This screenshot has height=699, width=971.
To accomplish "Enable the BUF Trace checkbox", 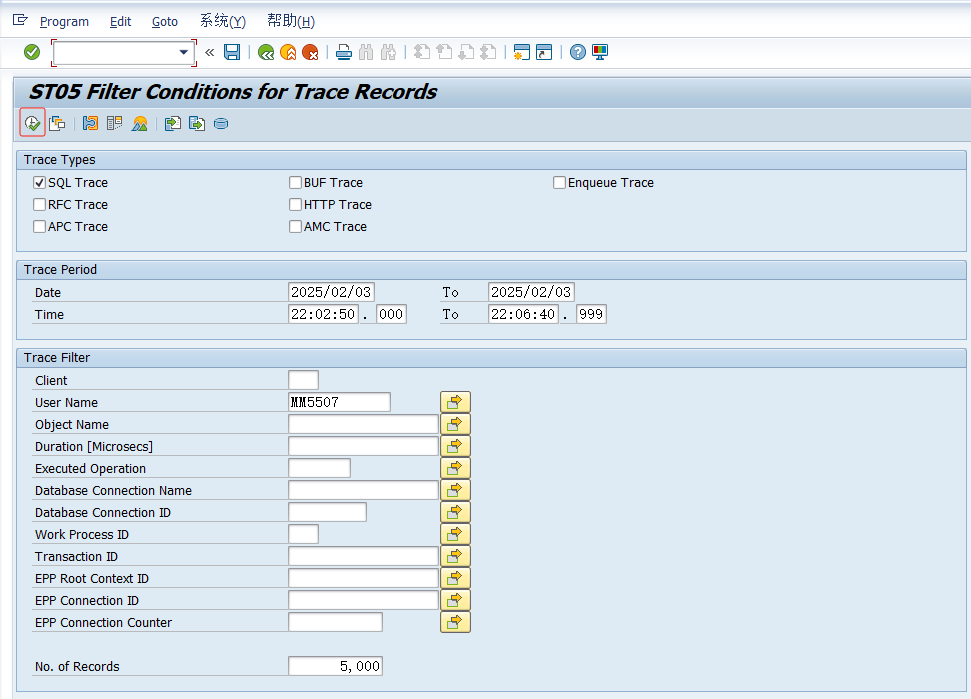I will point(296,182).
